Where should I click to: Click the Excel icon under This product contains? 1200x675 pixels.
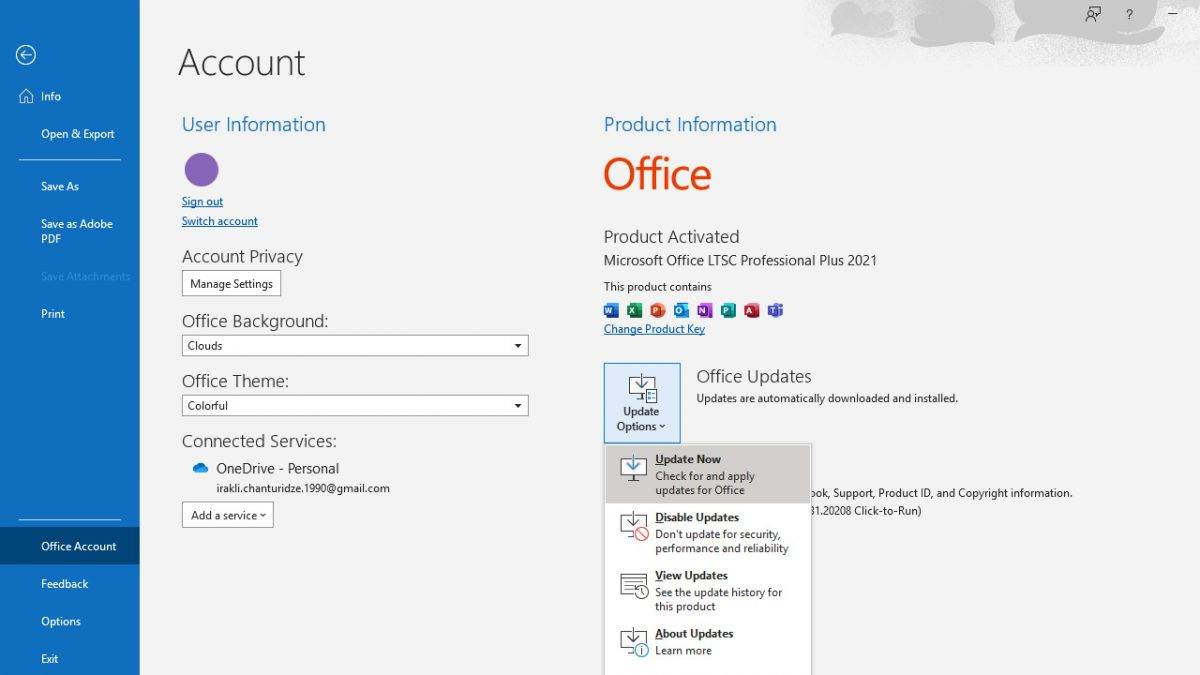pos(633,310)
